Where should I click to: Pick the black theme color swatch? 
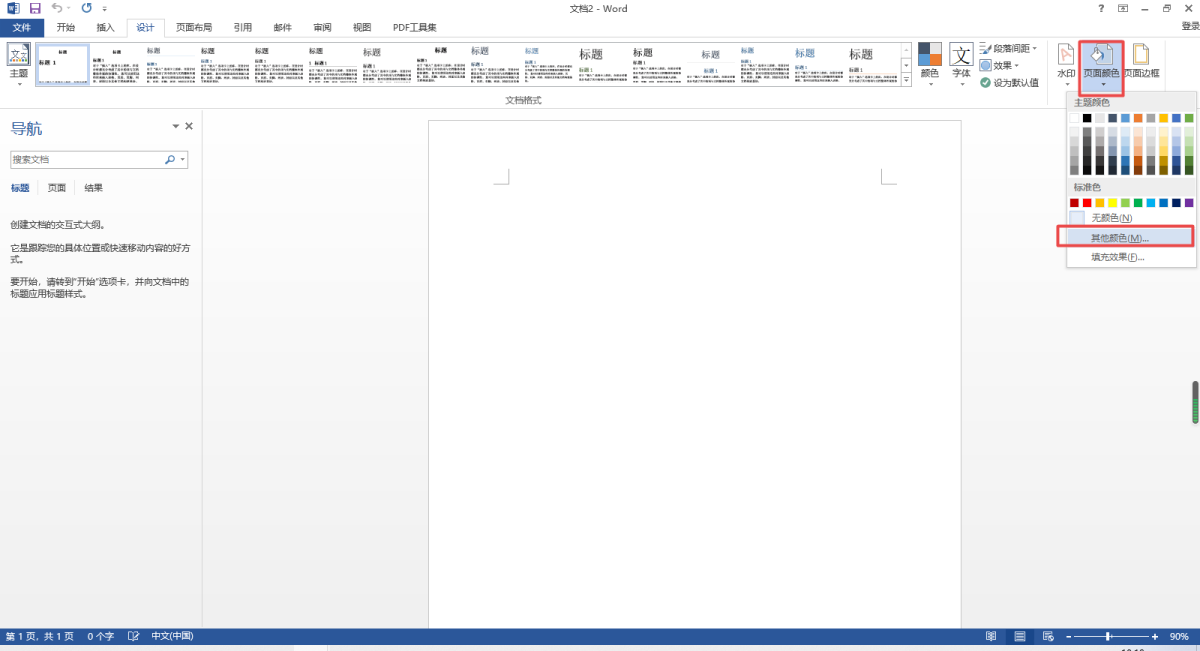[1087, 118]
